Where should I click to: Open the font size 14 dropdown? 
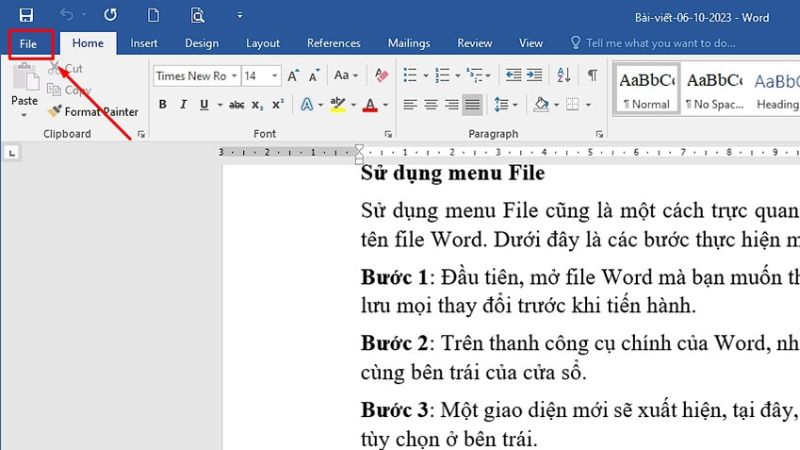(x=276, y=76)
